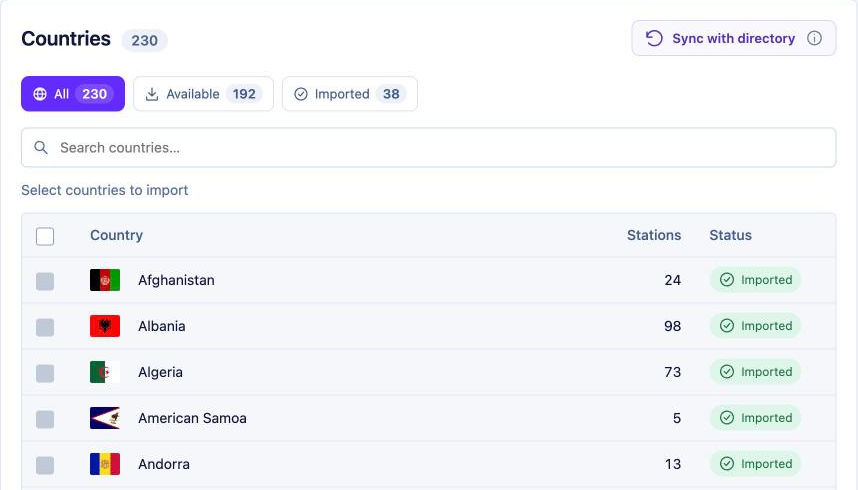This screenshot has width=858, height=490.
Task: Click station count 73 for Algeria
Action: click(x=673, y=372)
